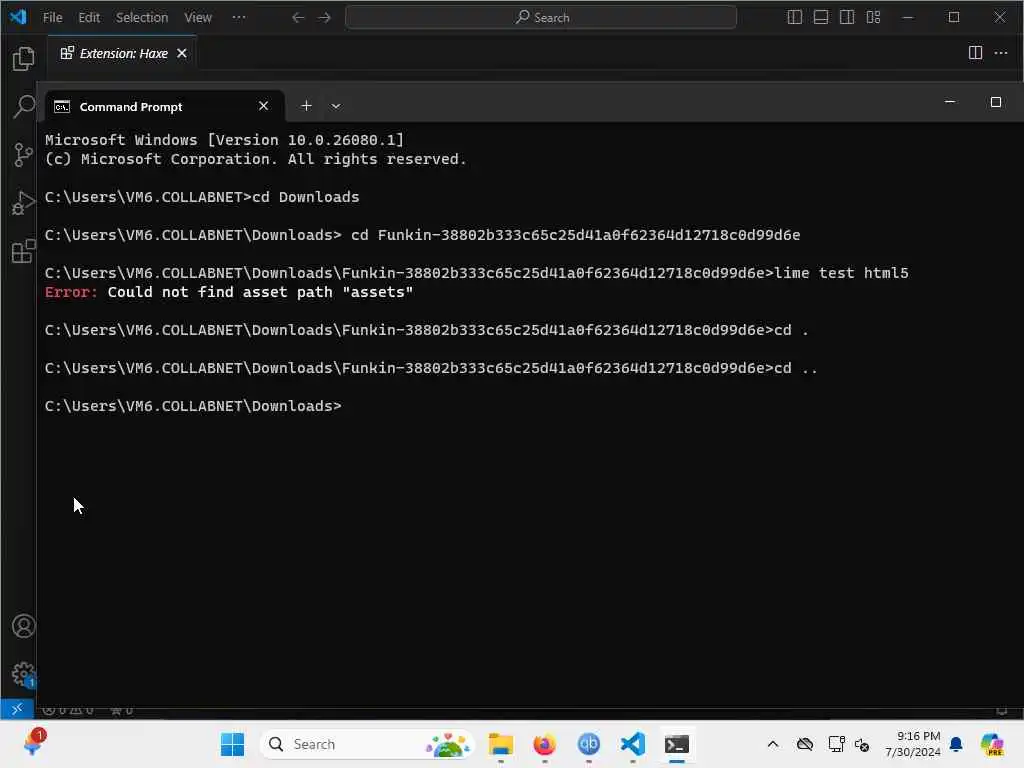Open Copilot preview from the taskbar

[992, 744]
